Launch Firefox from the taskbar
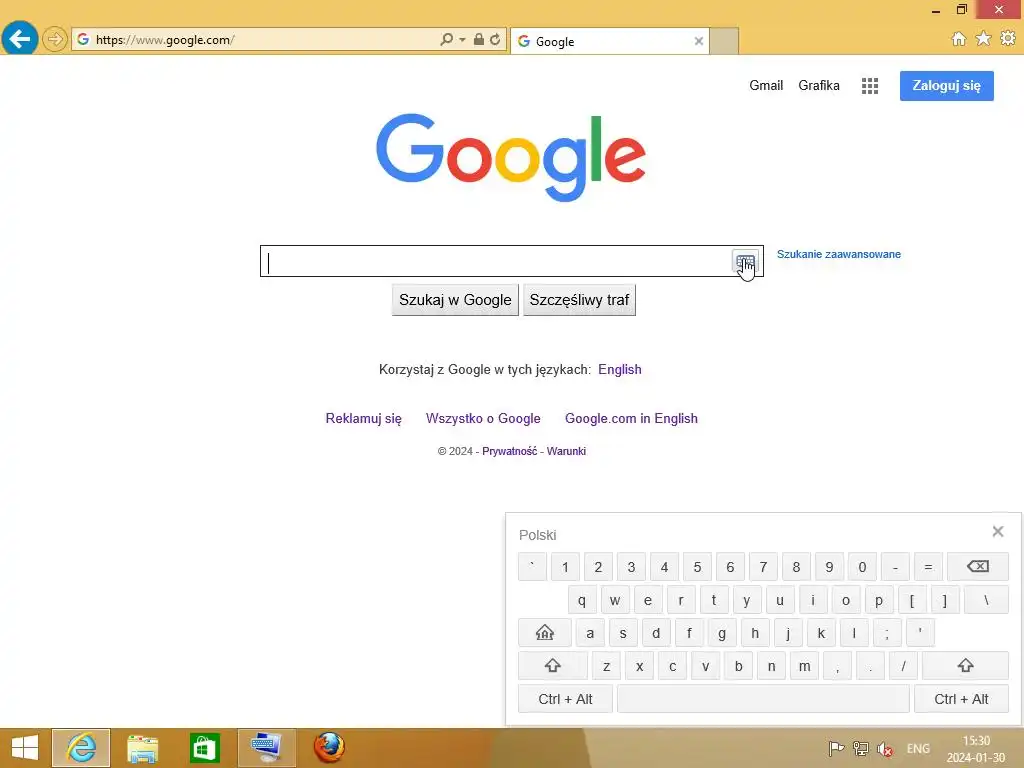The image size is (1024, 768). tap(329, 748)
